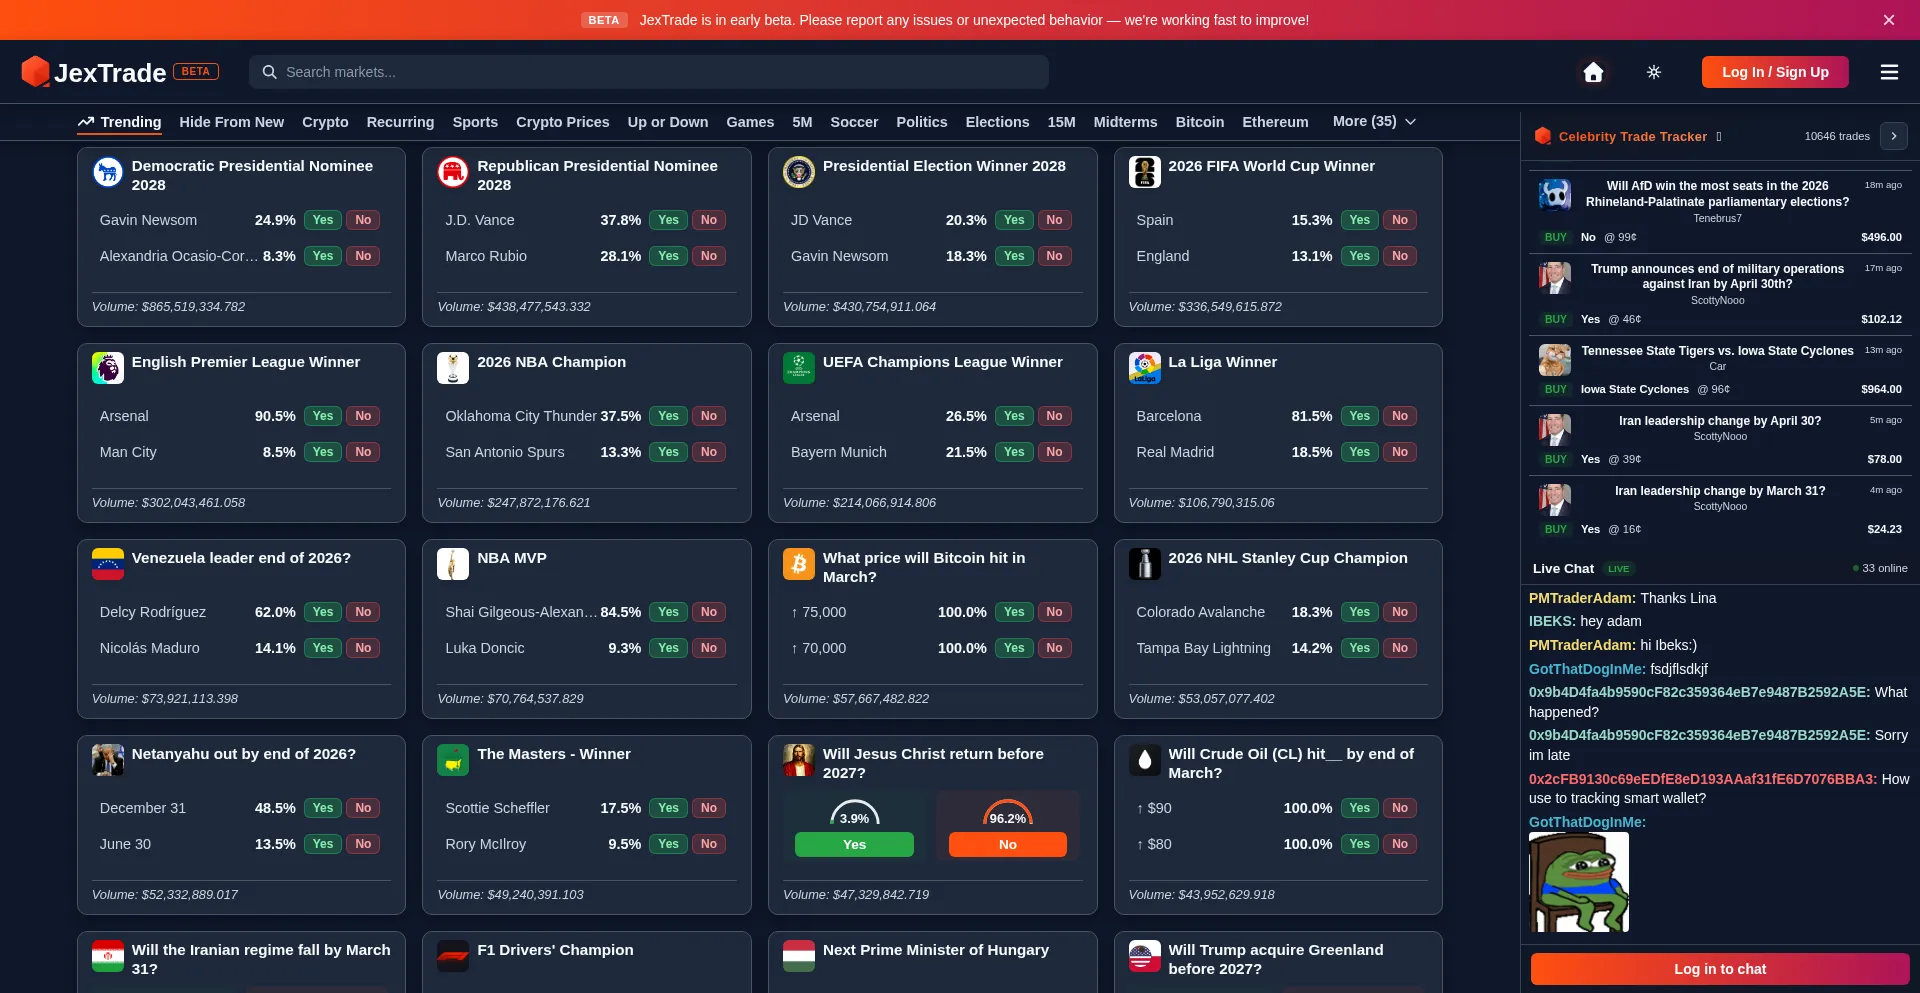The width and height of the screenshot is (1920, 993).
Task: Open Crude Oil droplet icon
Action: (x=1145, y=760)
